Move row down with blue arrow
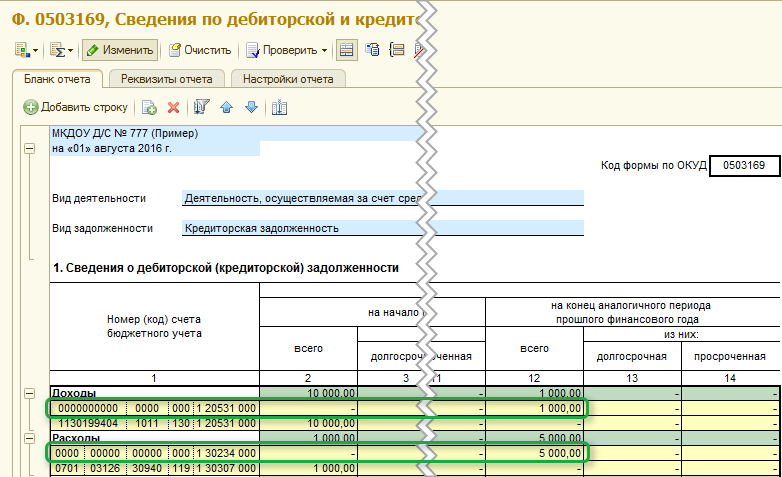 coord(251,107)
